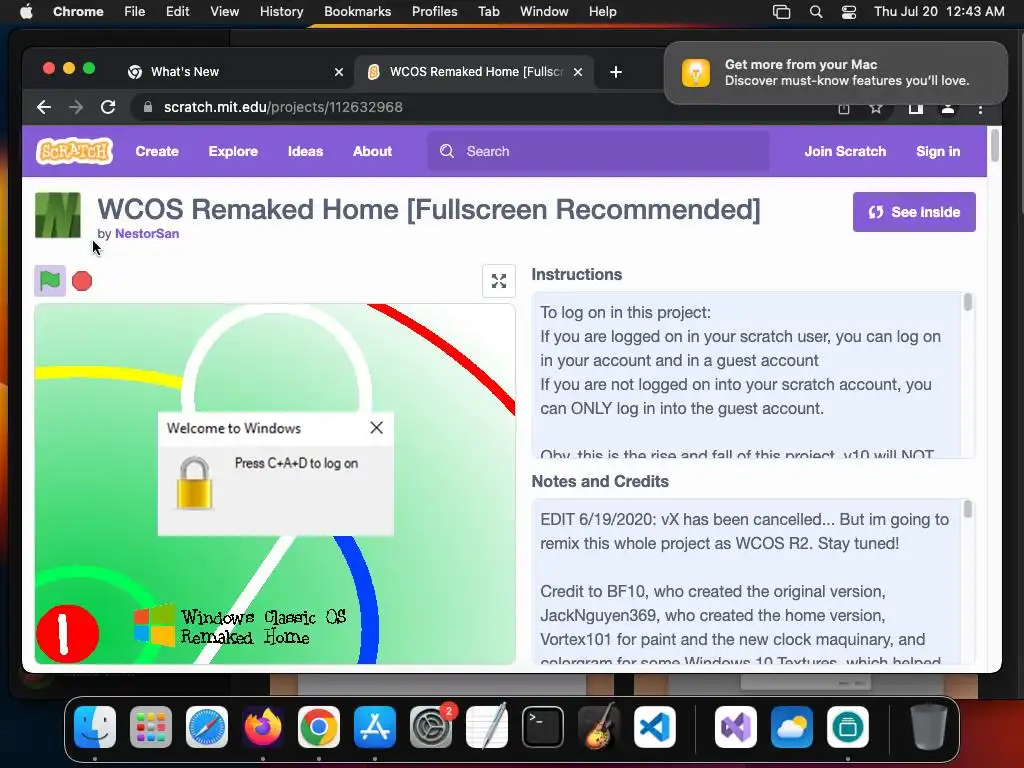Click the date and time in the menu bar
Image resolution: width=1024 pixels, height=768 pixels.
(x=939, y=12)
